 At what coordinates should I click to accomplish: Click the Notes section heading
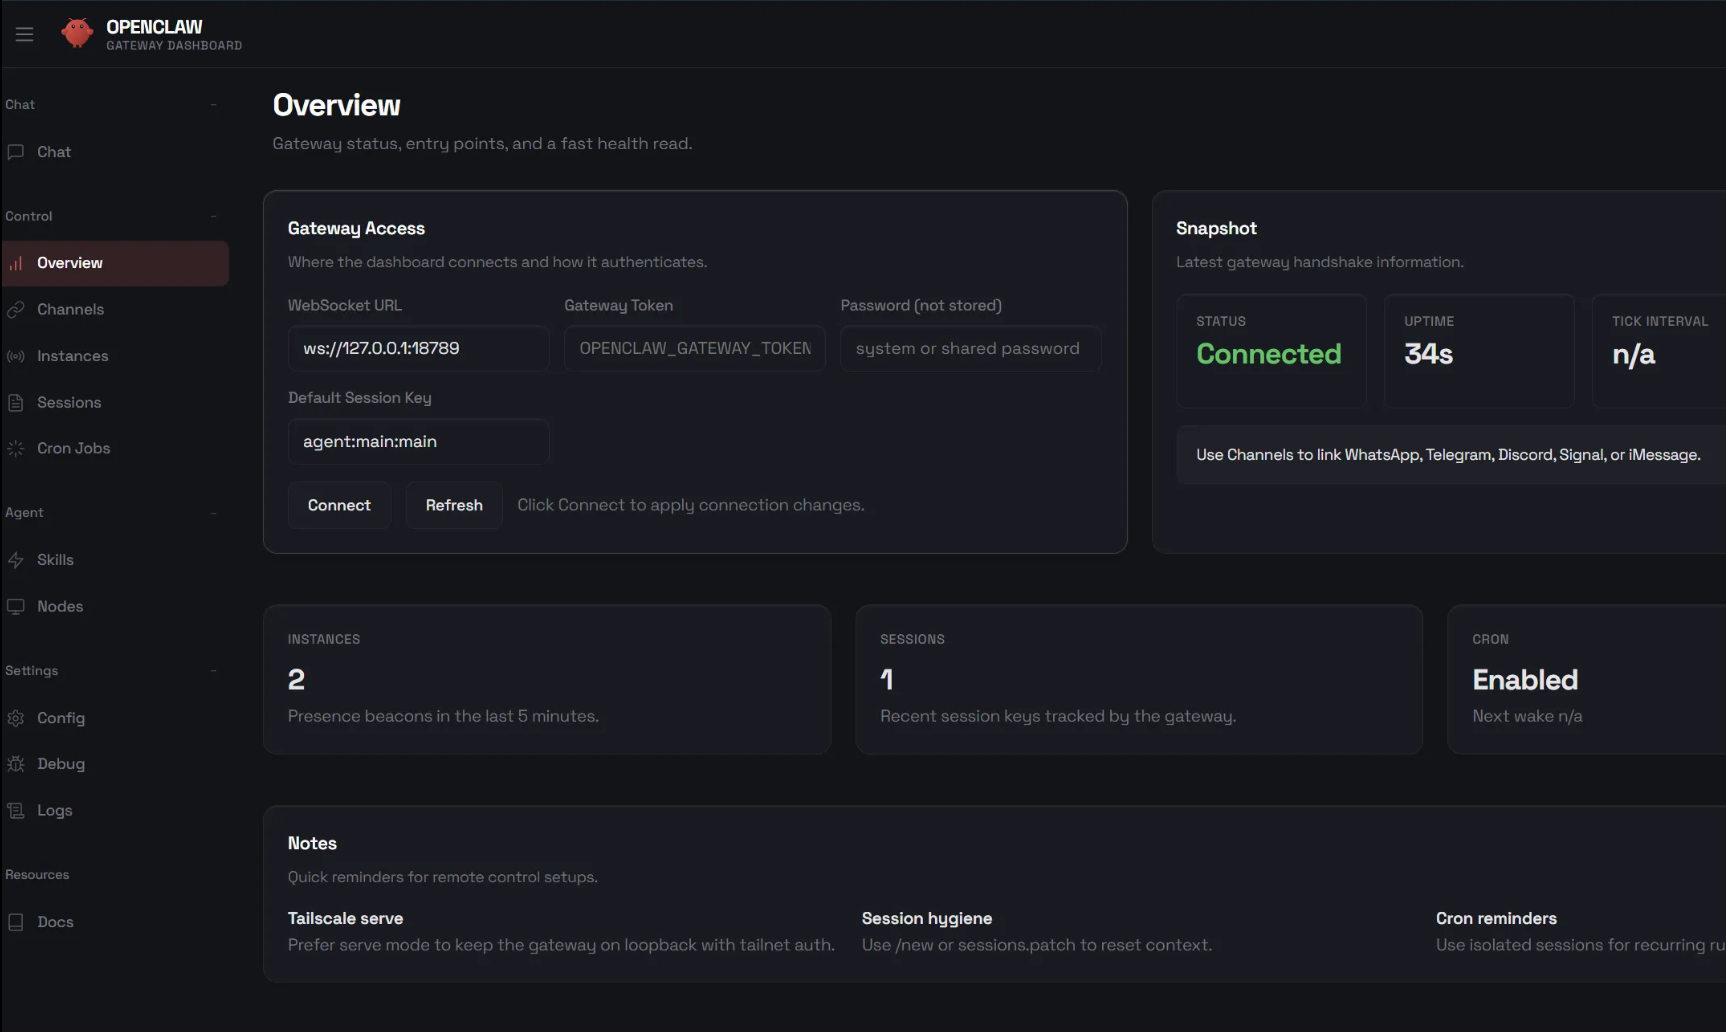coord(312,843)
